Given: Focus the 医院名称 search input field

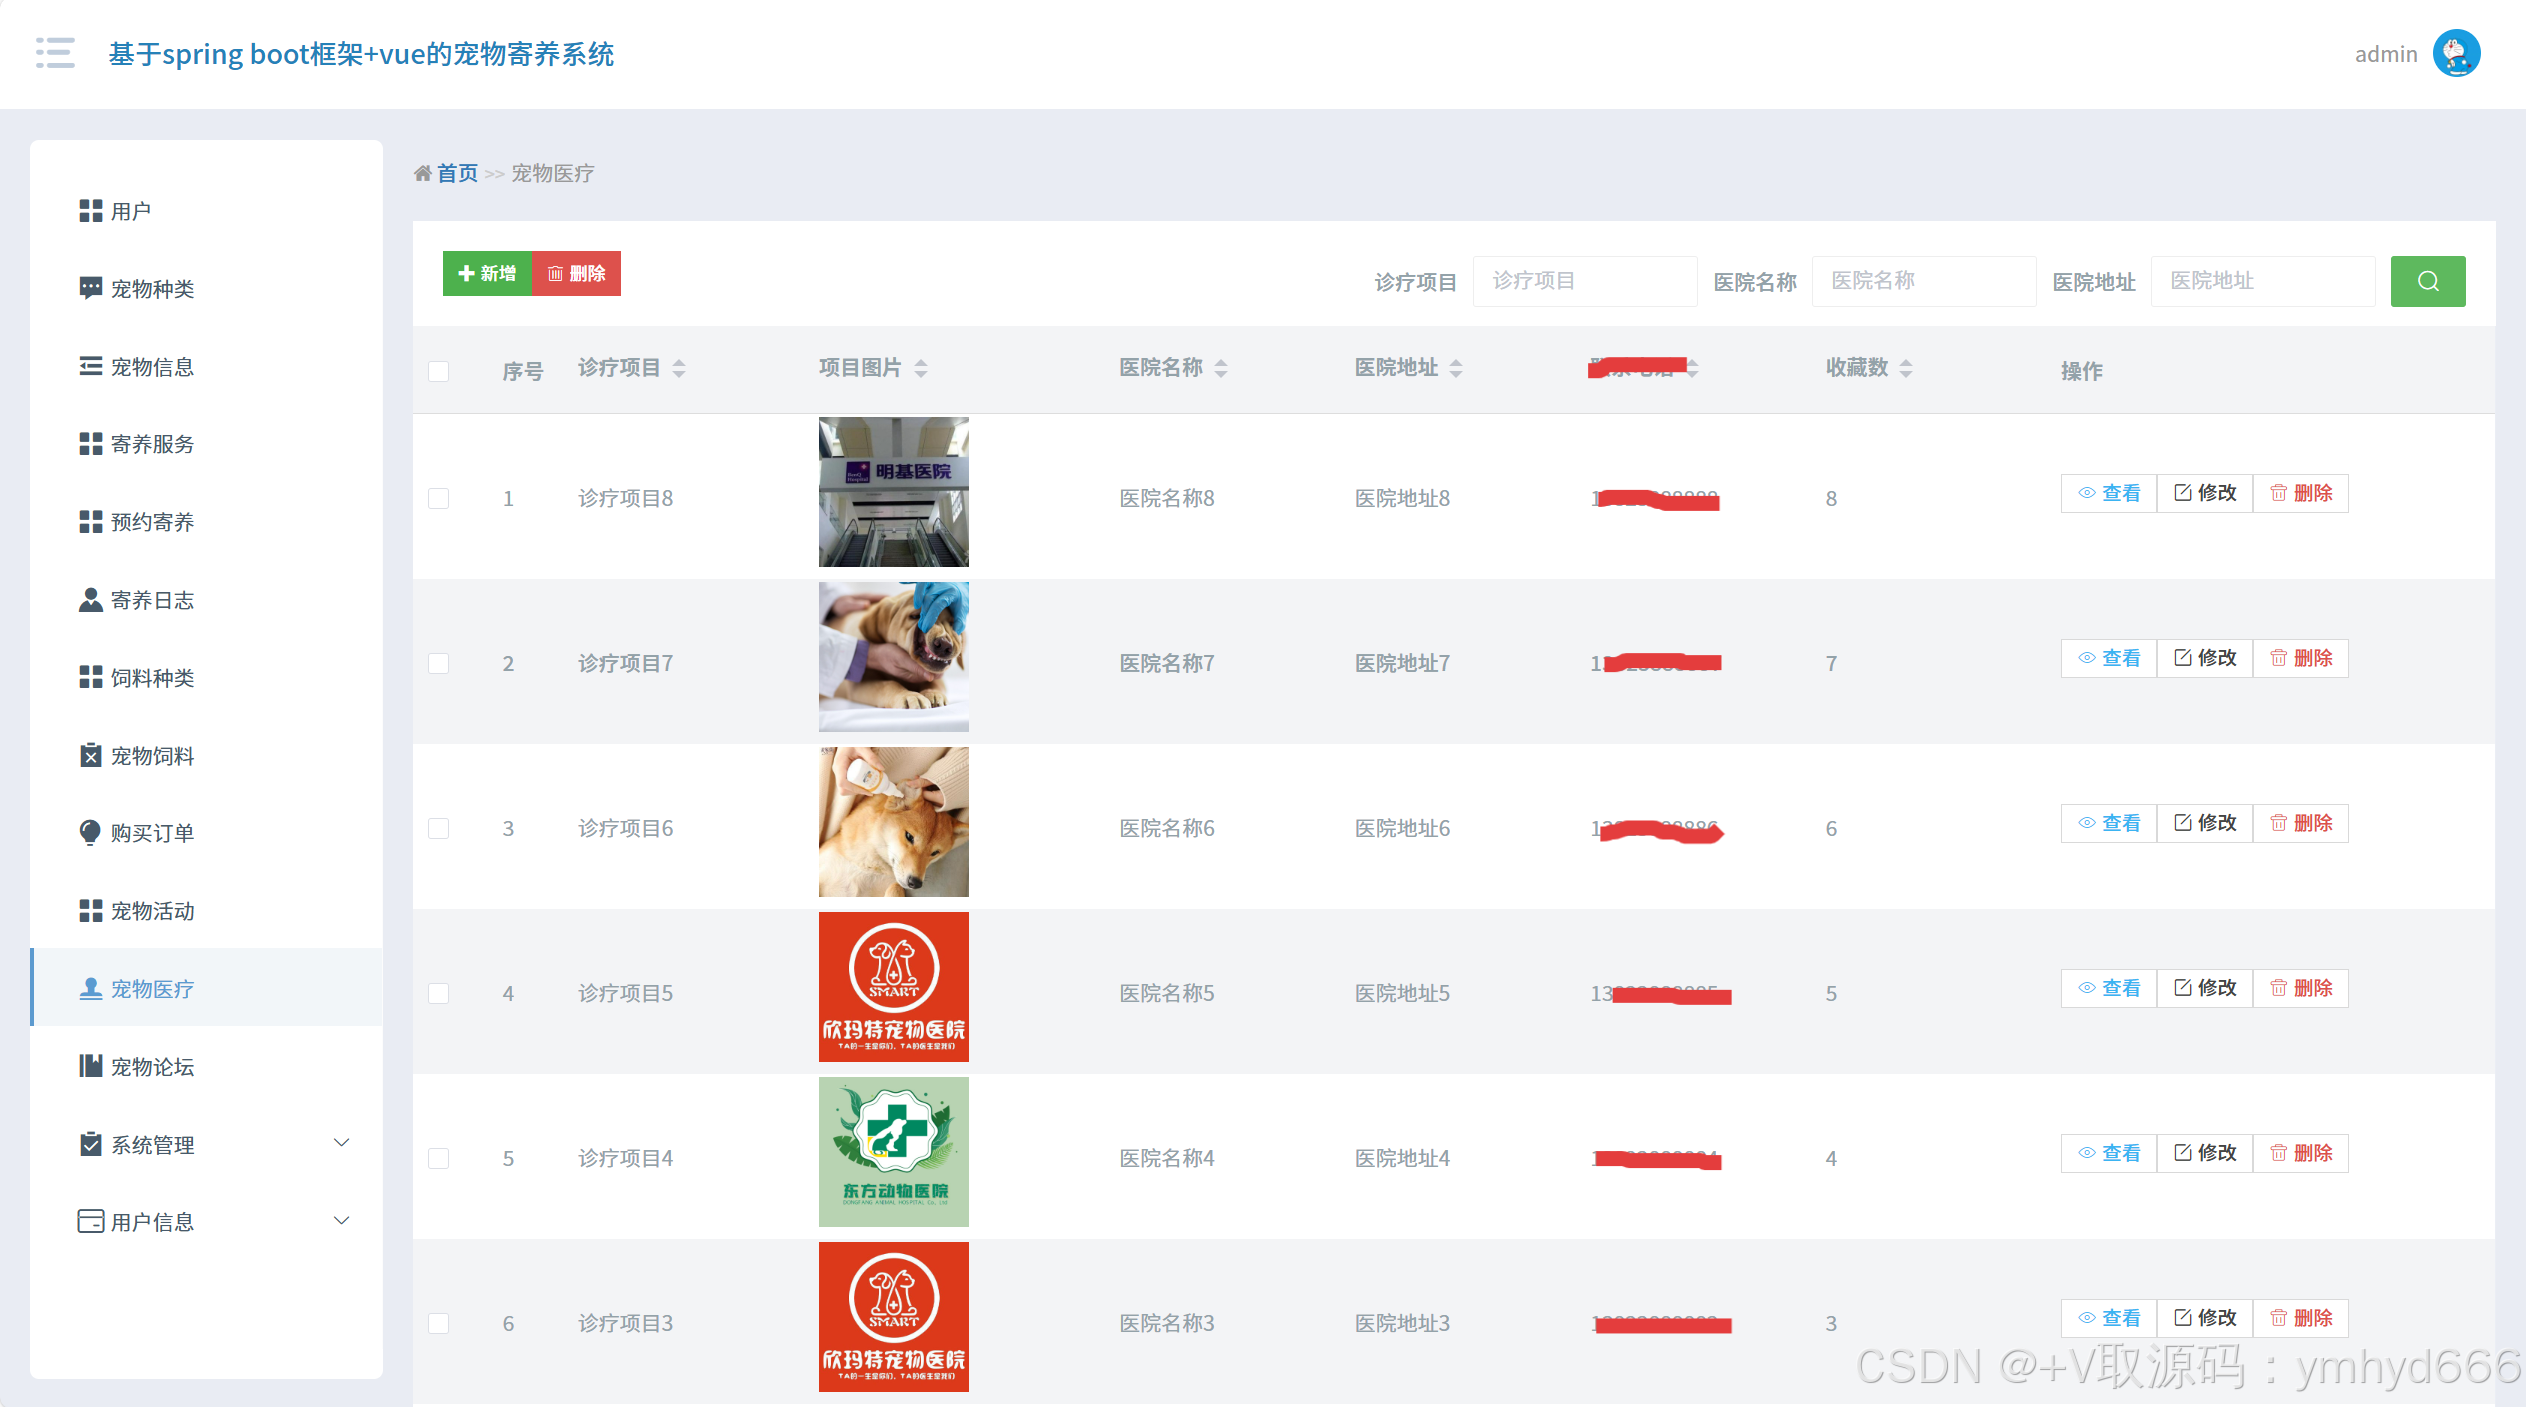Looking at the screenshot, I should click(1922, 281).
